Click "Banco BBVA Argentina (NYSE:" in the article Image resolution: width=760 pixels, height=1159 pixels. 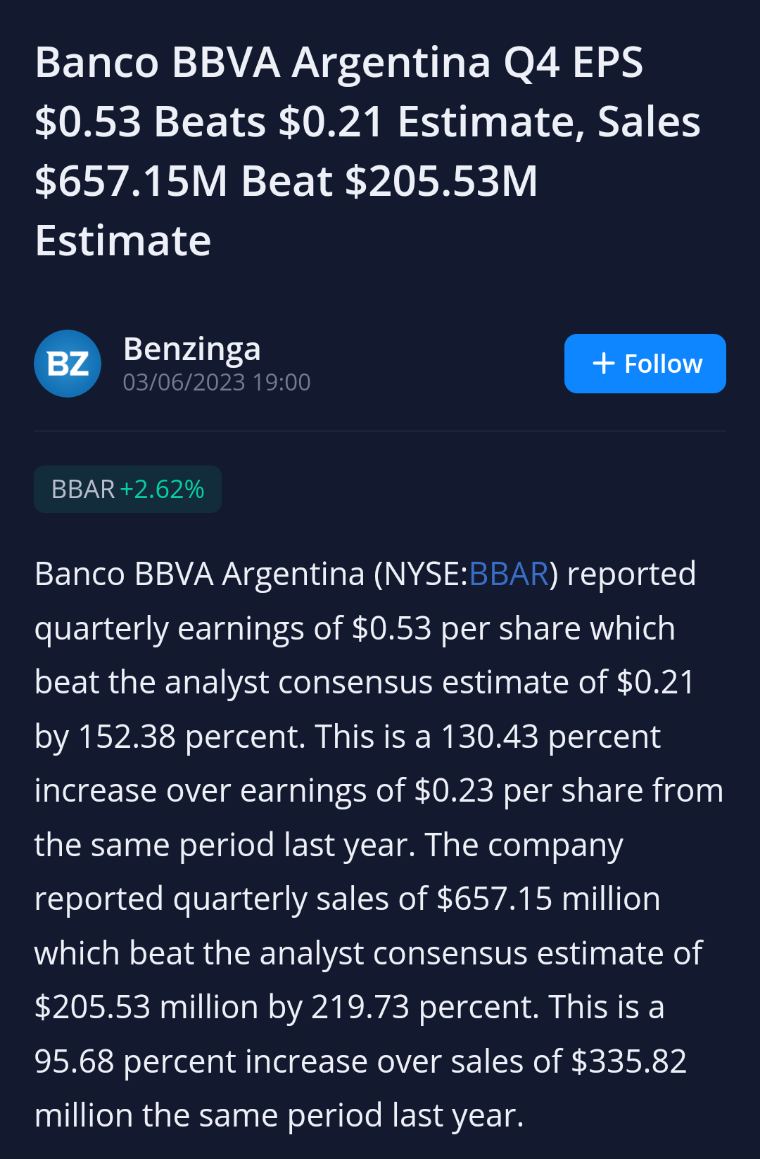click(251, 574)
